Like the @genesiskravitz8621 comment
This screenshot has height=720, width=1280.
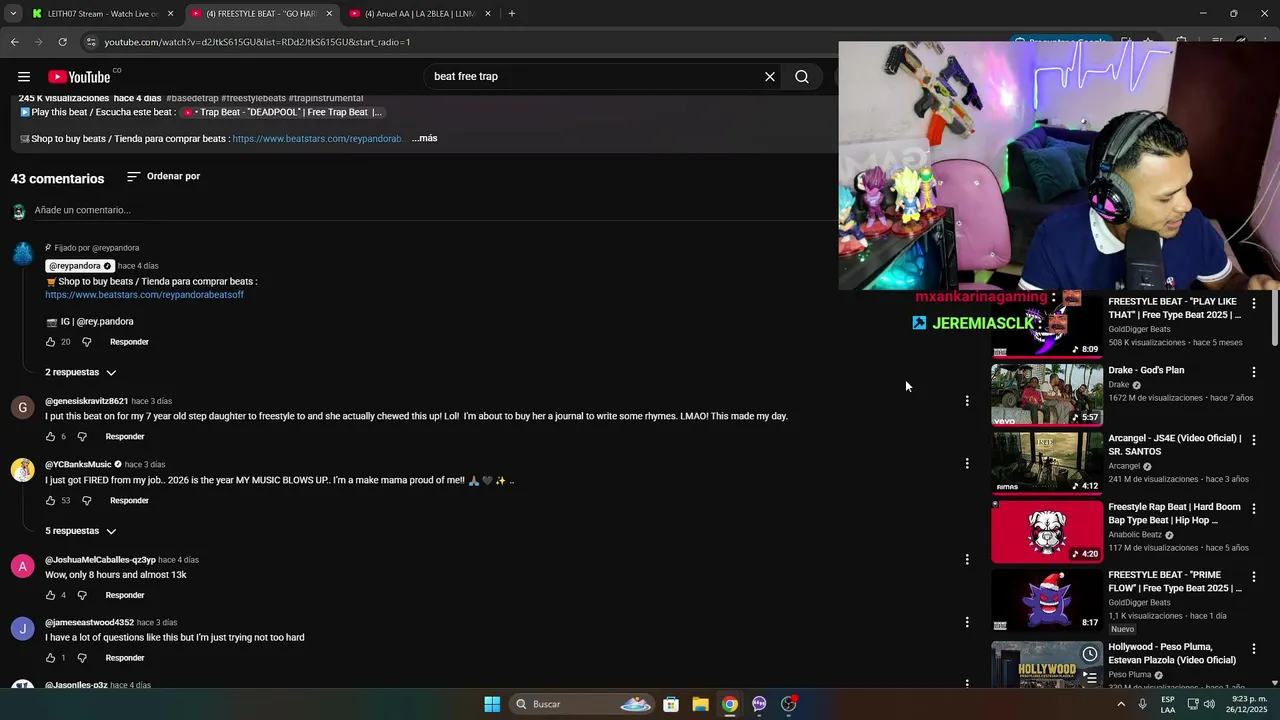(x=51, y=437)
